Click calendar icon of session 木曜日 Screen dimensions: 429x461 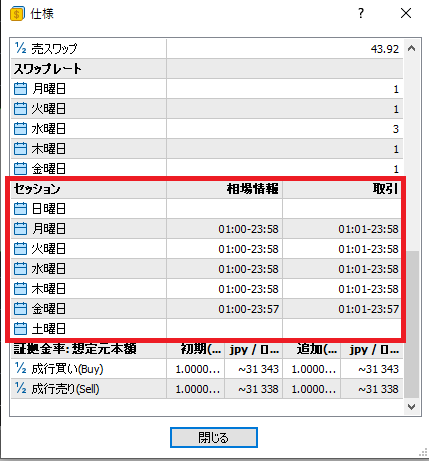(20, 289)
